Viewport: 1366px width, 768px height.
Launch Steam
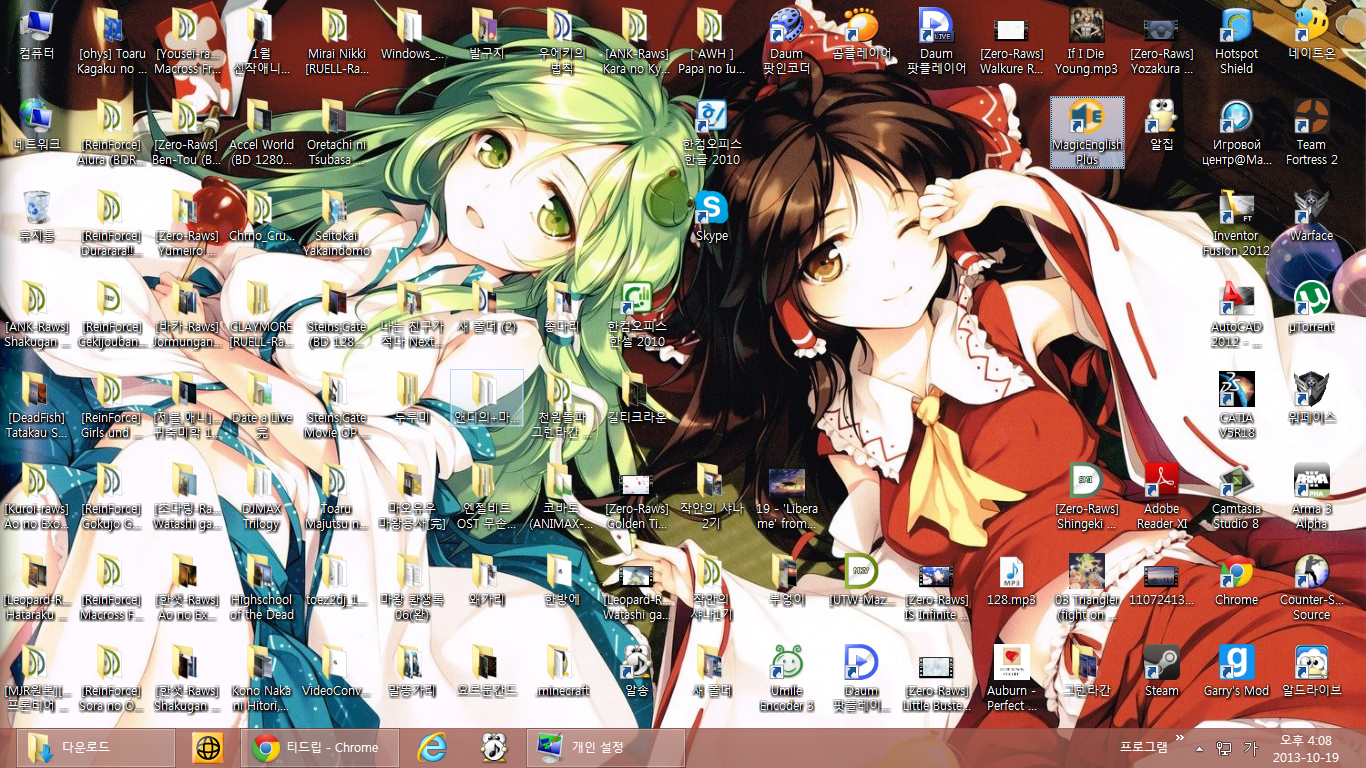pos(1161,665)
